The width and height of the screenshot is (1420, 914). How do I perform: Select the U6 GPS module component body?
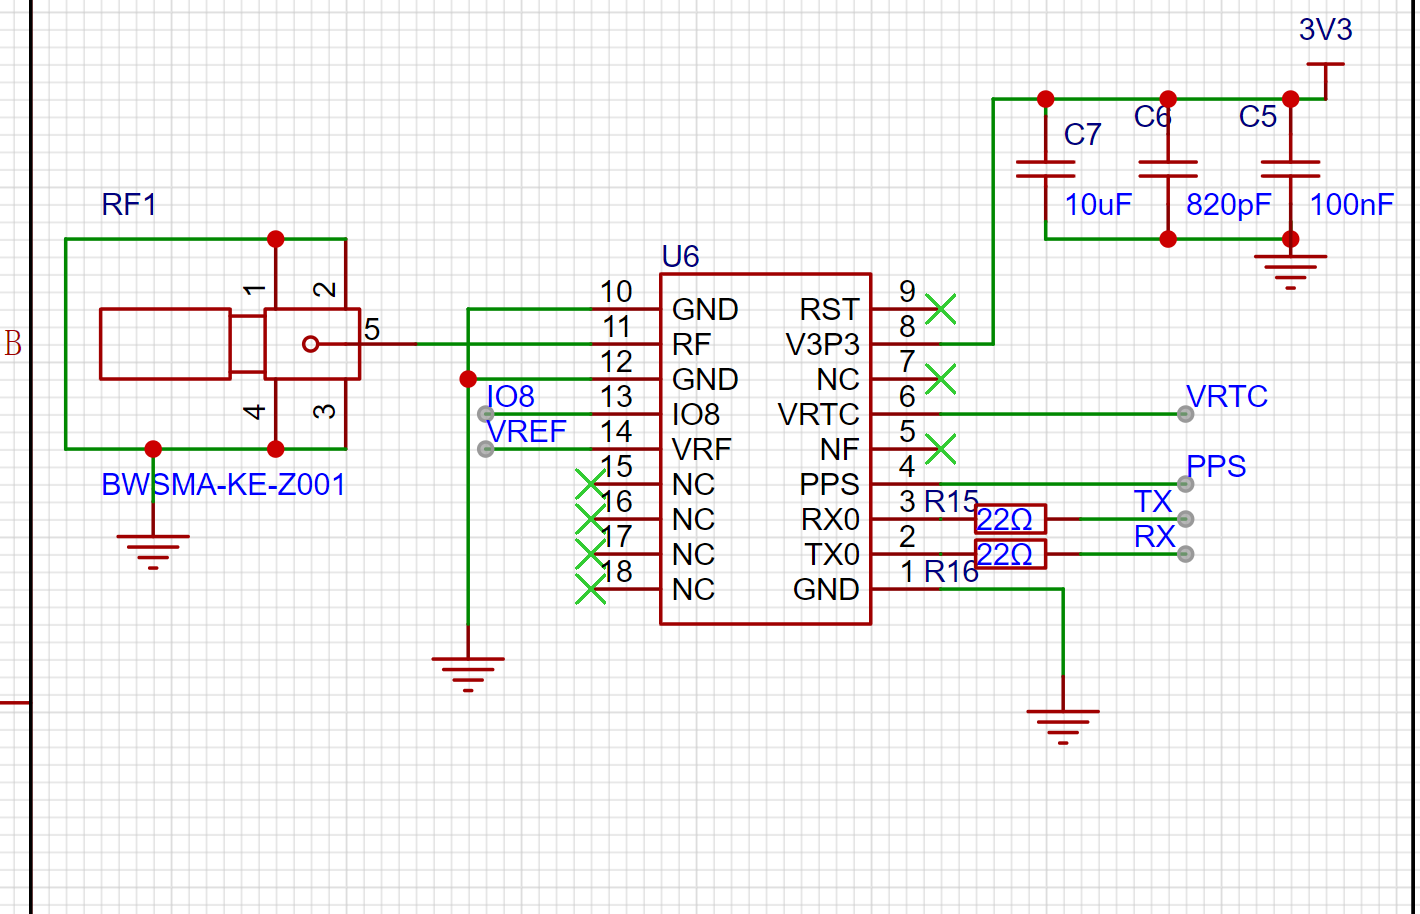tap(765, 449)
